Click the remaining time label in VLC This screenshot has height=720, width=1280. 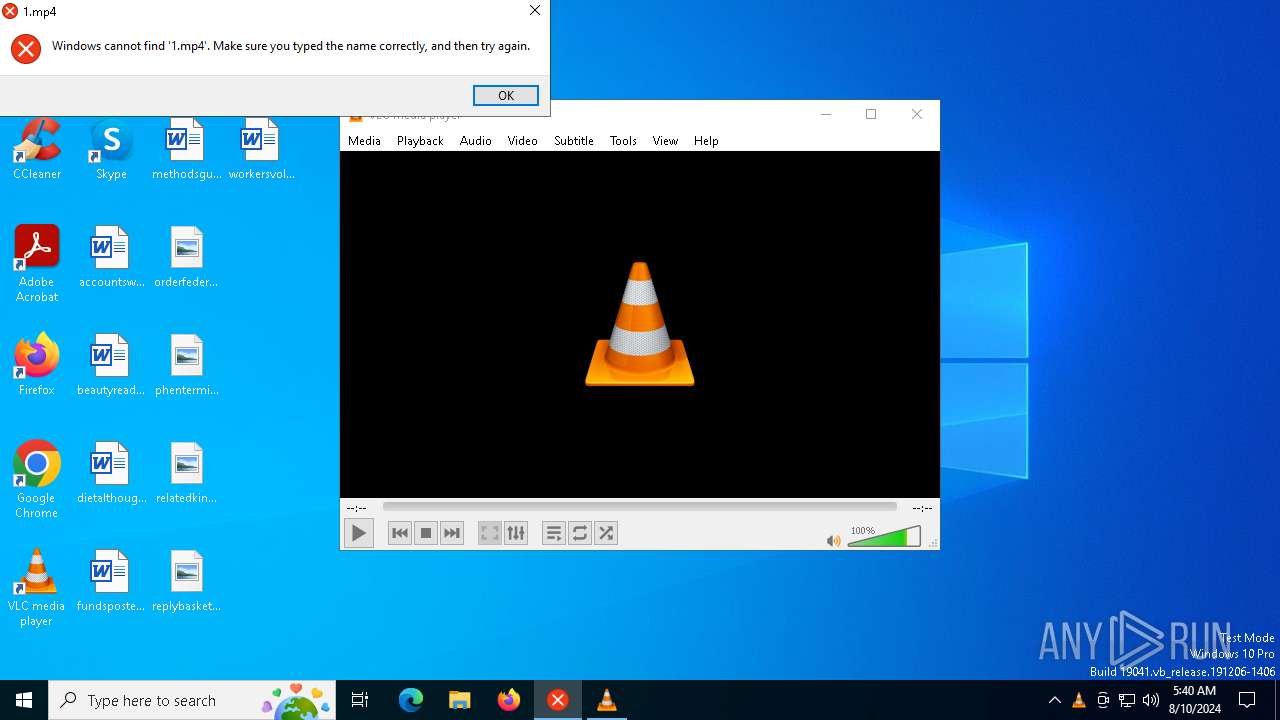[x=922, y=508]
